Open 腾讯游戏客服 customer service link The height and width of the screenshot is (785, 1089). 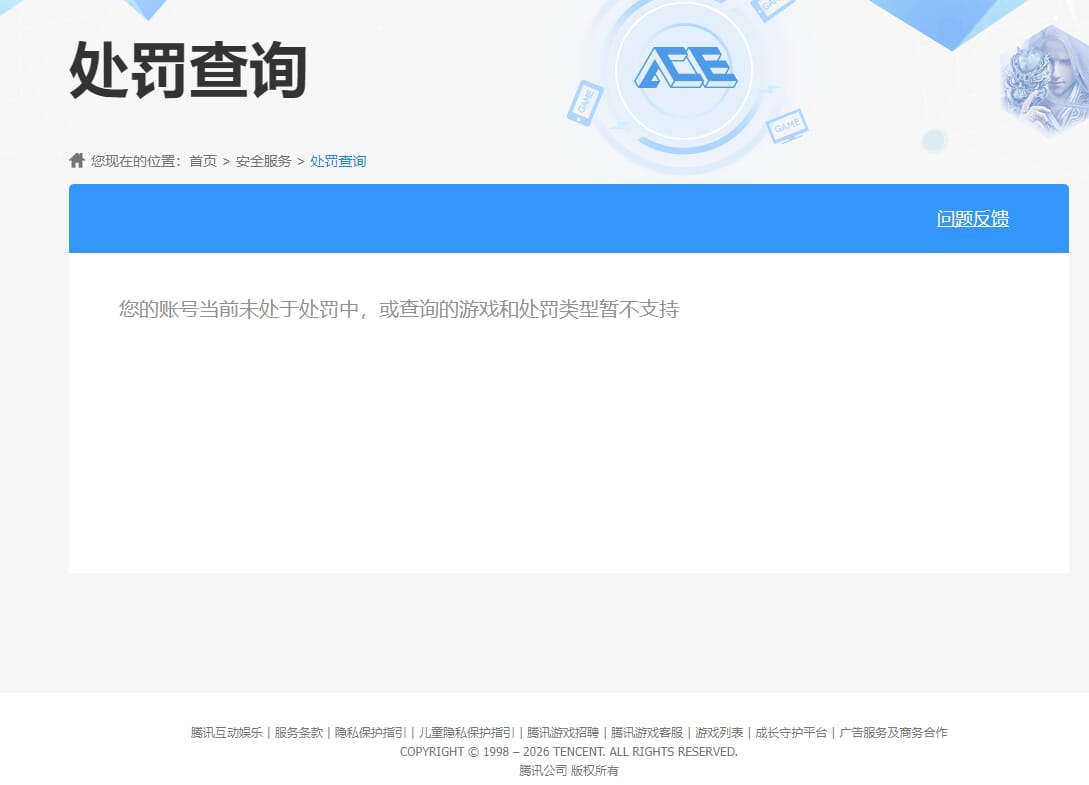pyautogui.click(x=651, y=732)
